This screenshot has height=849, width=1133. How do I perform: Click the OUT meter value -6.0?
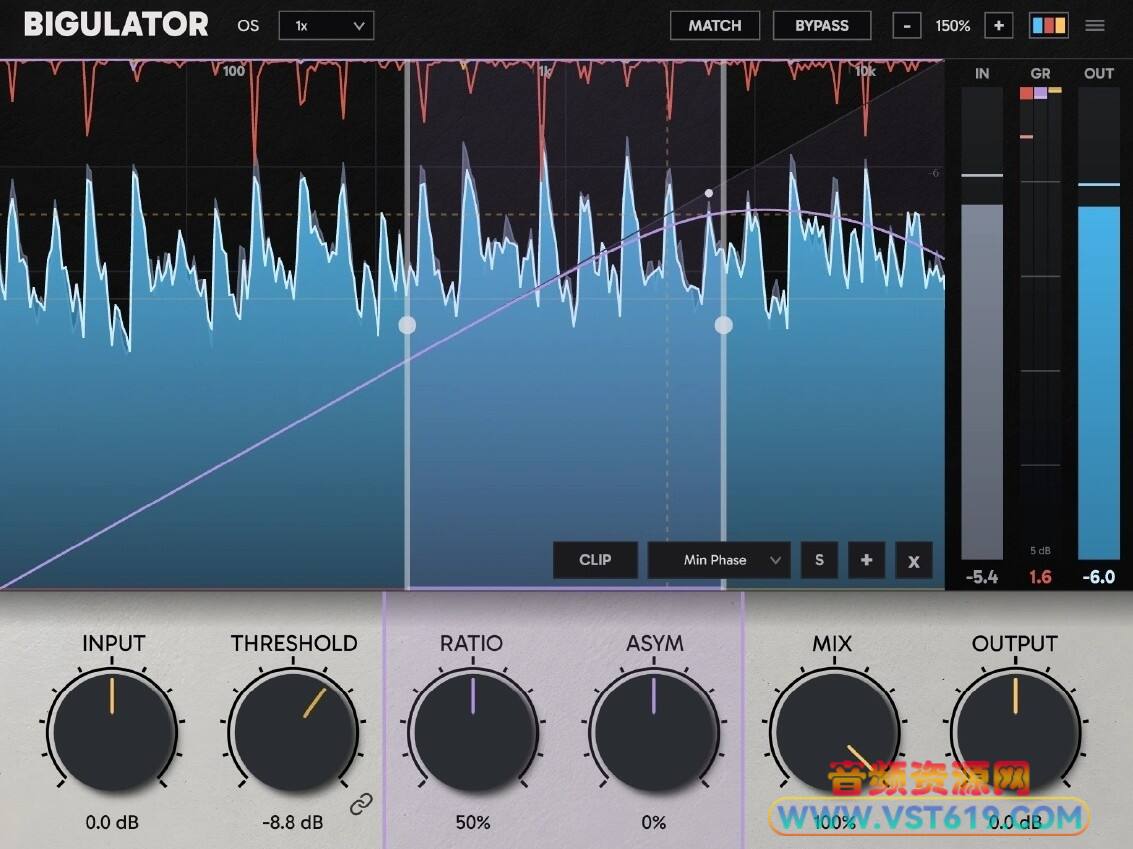click(x=1098, y=577)
